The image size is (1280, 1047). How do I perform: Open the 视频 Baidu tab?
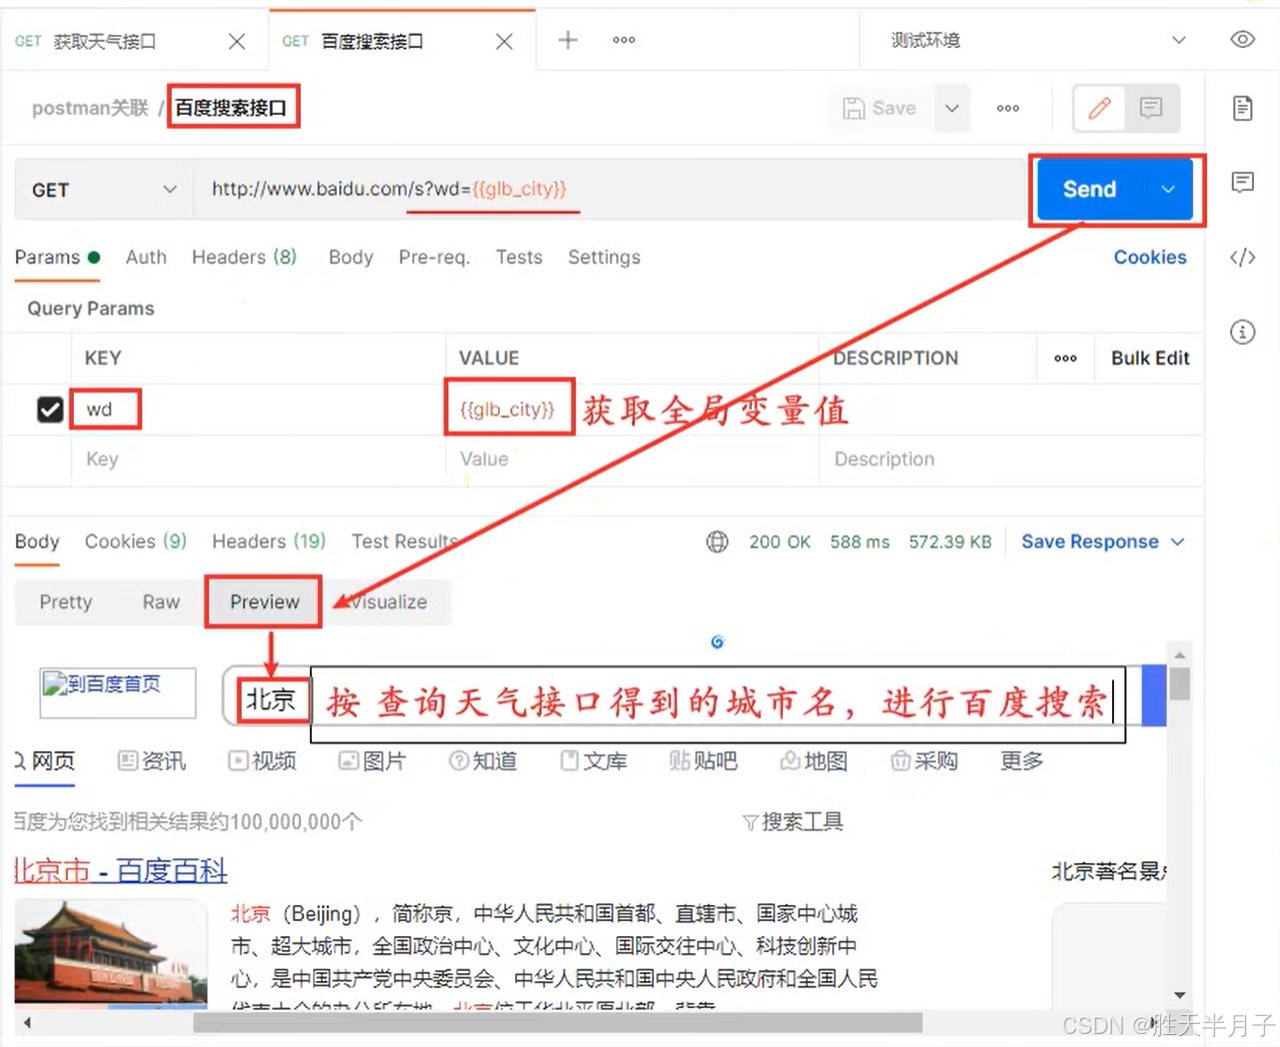pos(263,761)
